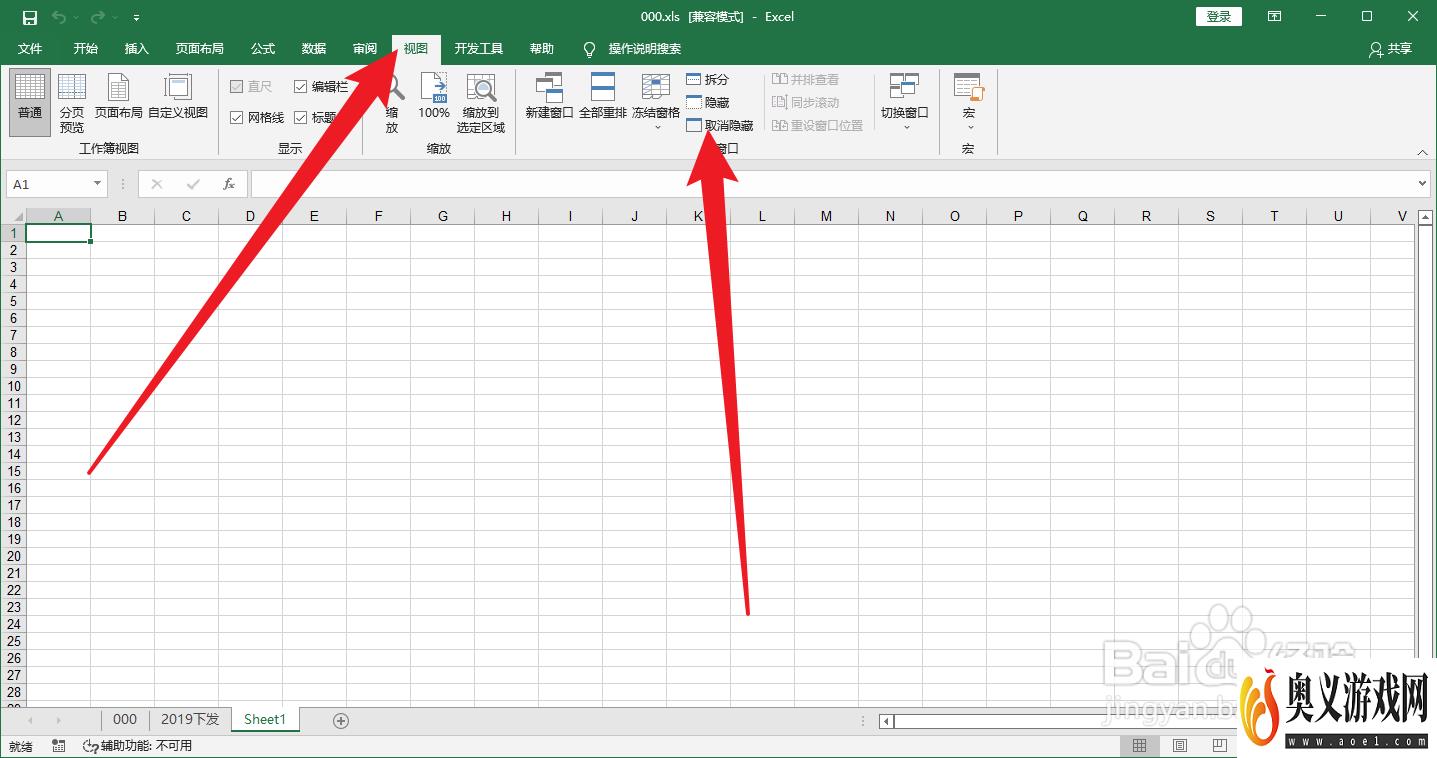The image size is (1437, 758).
Task: Click inside the formula bar input
Action: pyautogui.click(x=834, y=184)
